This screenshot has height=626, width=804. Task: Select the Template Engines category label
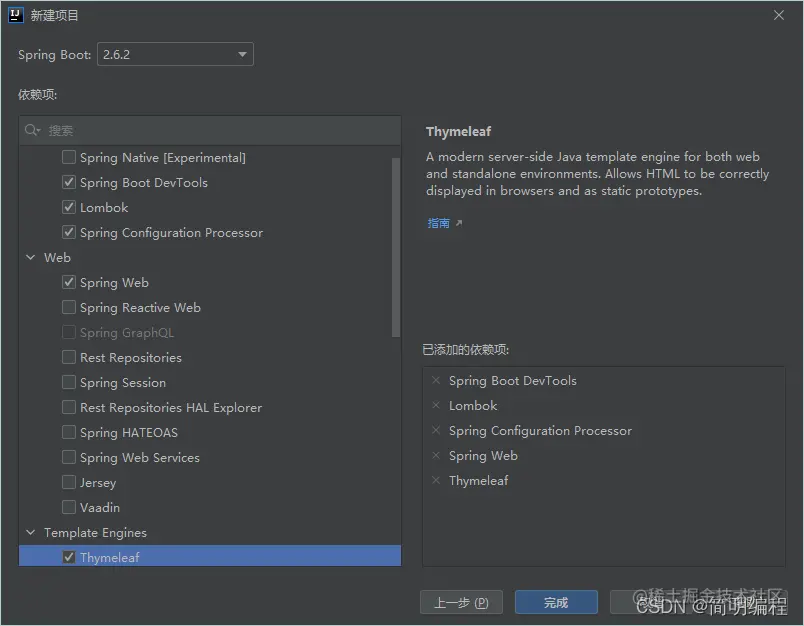pyautogui.click(x=95, y=533)
